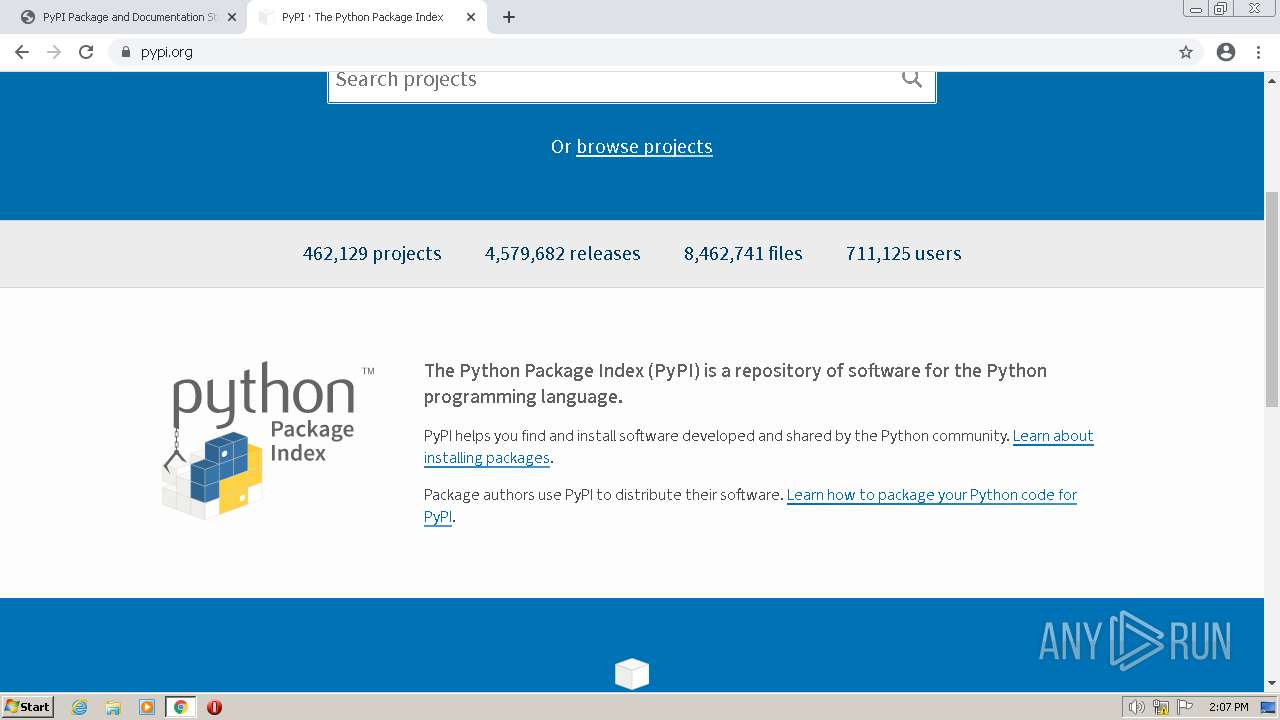Screen dimensions: 1280x720
Task: Reload the pypi.org page
Action: point(86,52)
